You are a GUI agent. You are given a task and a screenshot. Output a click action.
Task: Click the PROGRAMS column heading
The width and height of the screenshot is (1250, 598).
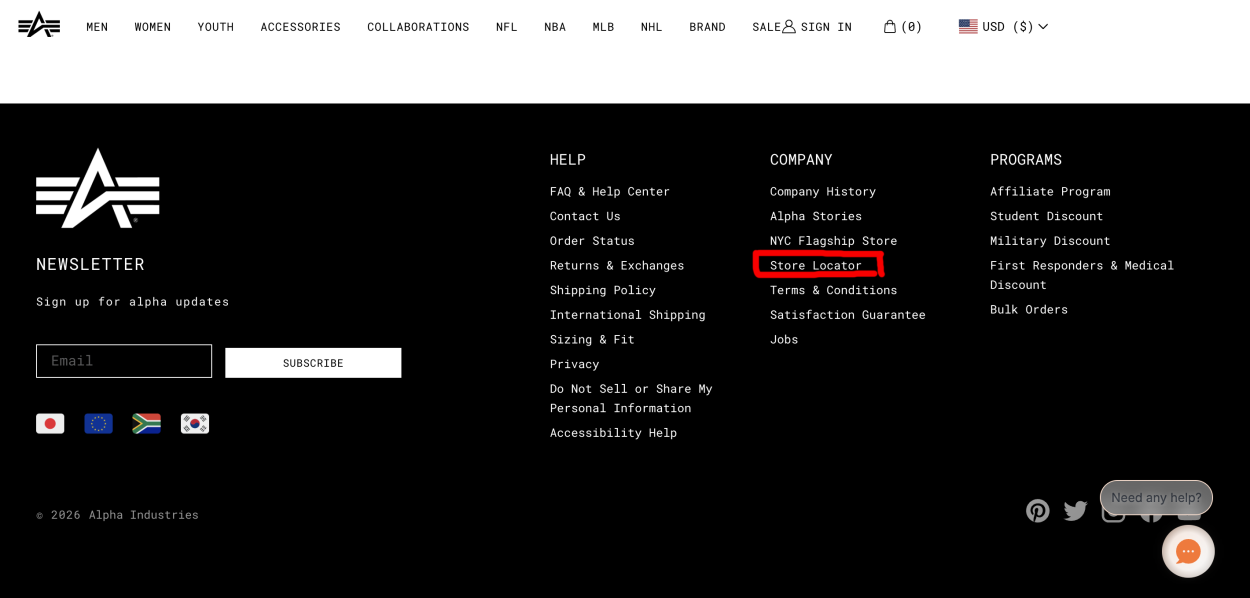[1026, 159]
